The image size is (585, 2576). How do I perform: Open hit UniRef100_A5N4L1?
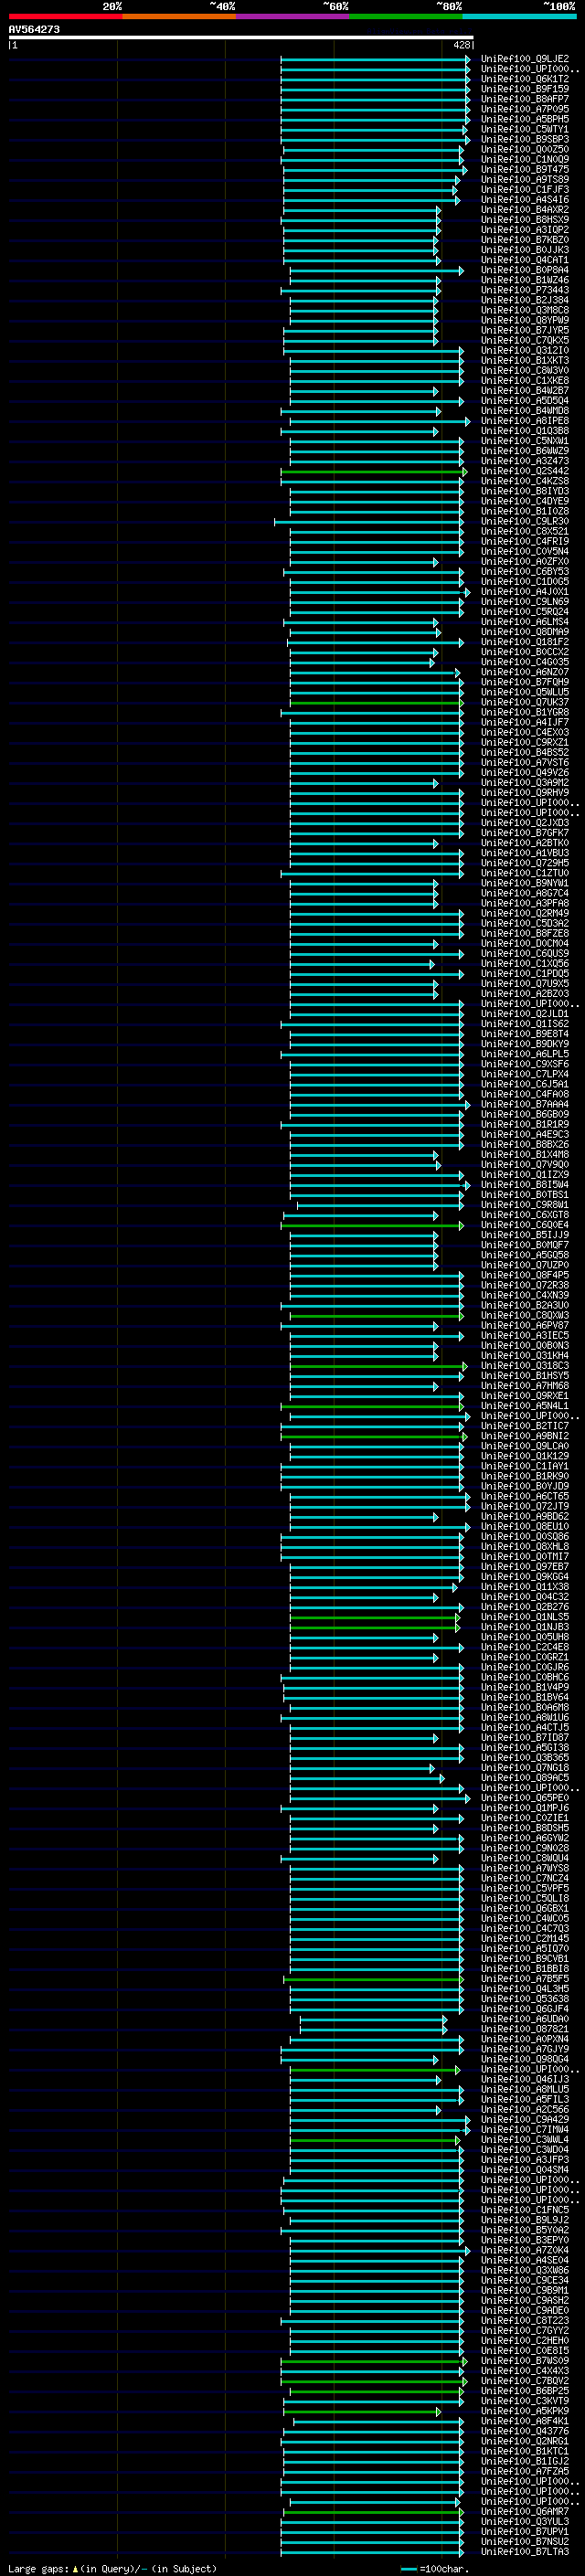point(524,1405)
